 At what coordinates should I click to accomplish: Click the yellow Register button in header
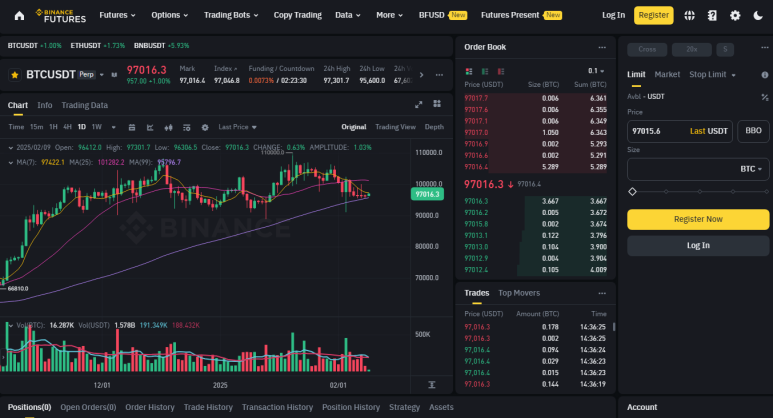(x=654, y=15)
